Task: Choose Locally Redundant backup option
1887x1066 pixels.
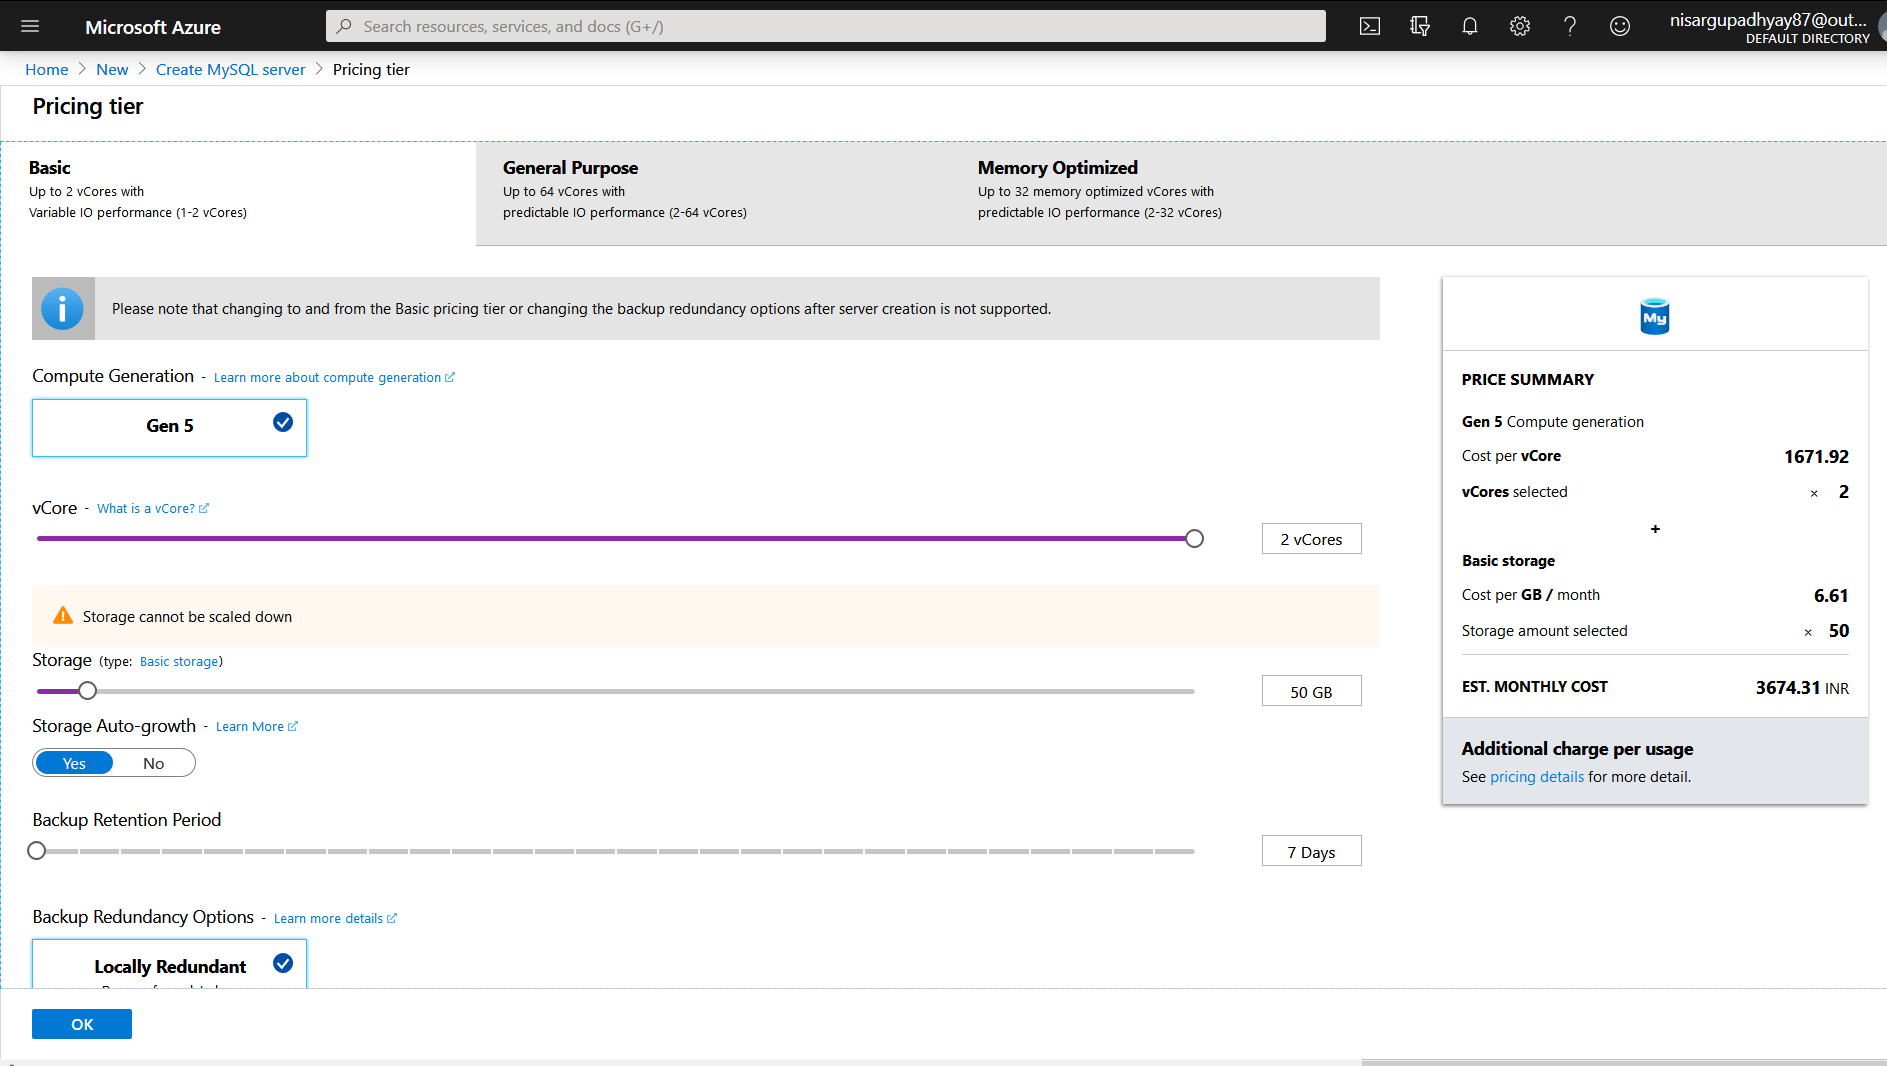Action: coord(170,966)
